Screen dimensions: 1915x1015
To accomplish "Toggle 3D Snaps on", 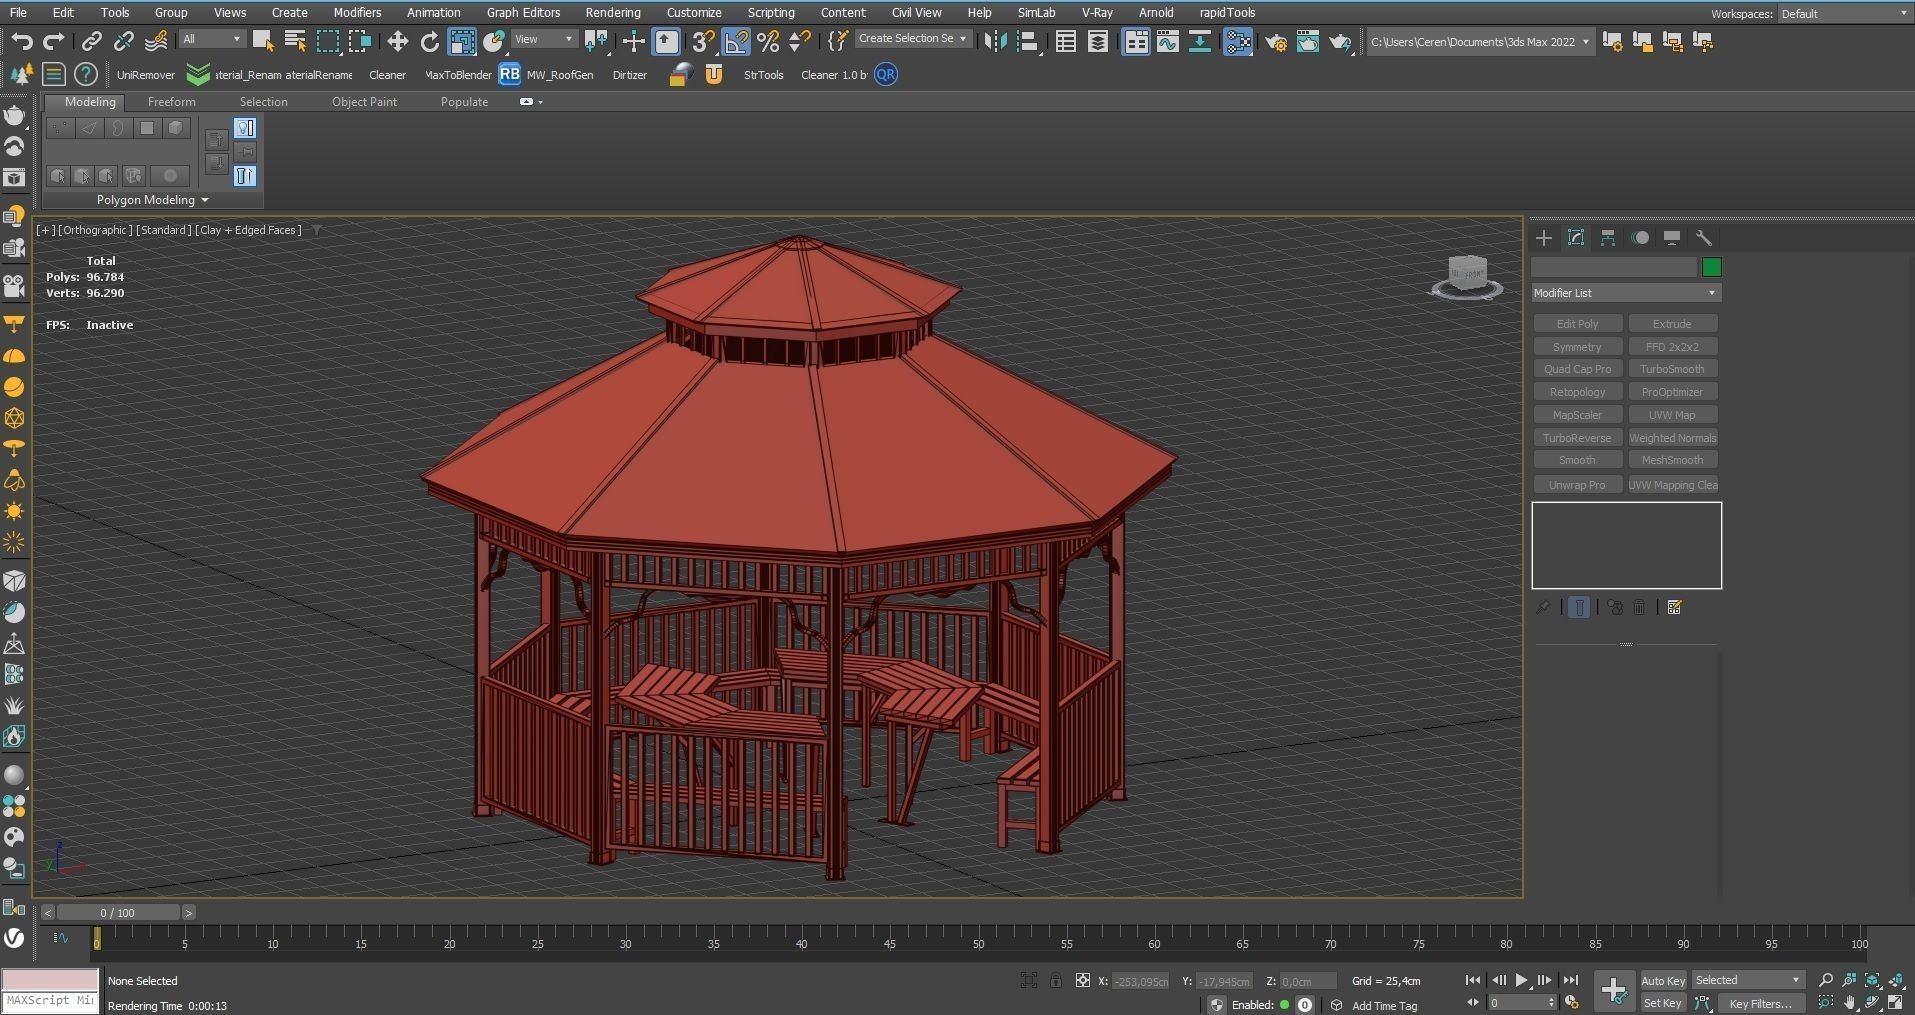I will click(704, 41).
